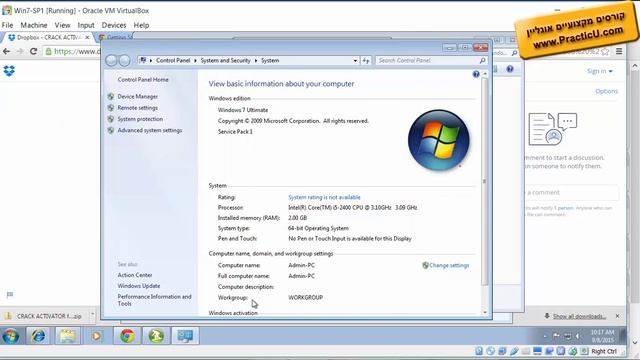
Task: Open Chrome hamburger menu
Action: click(619, 51)
